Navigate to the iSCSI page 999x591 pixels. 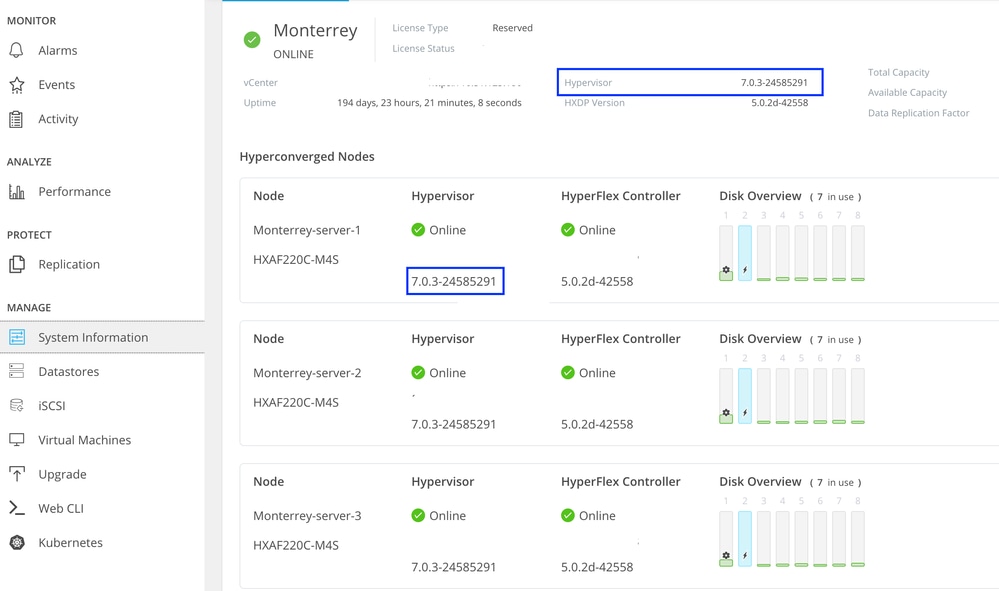click(52, 406)
